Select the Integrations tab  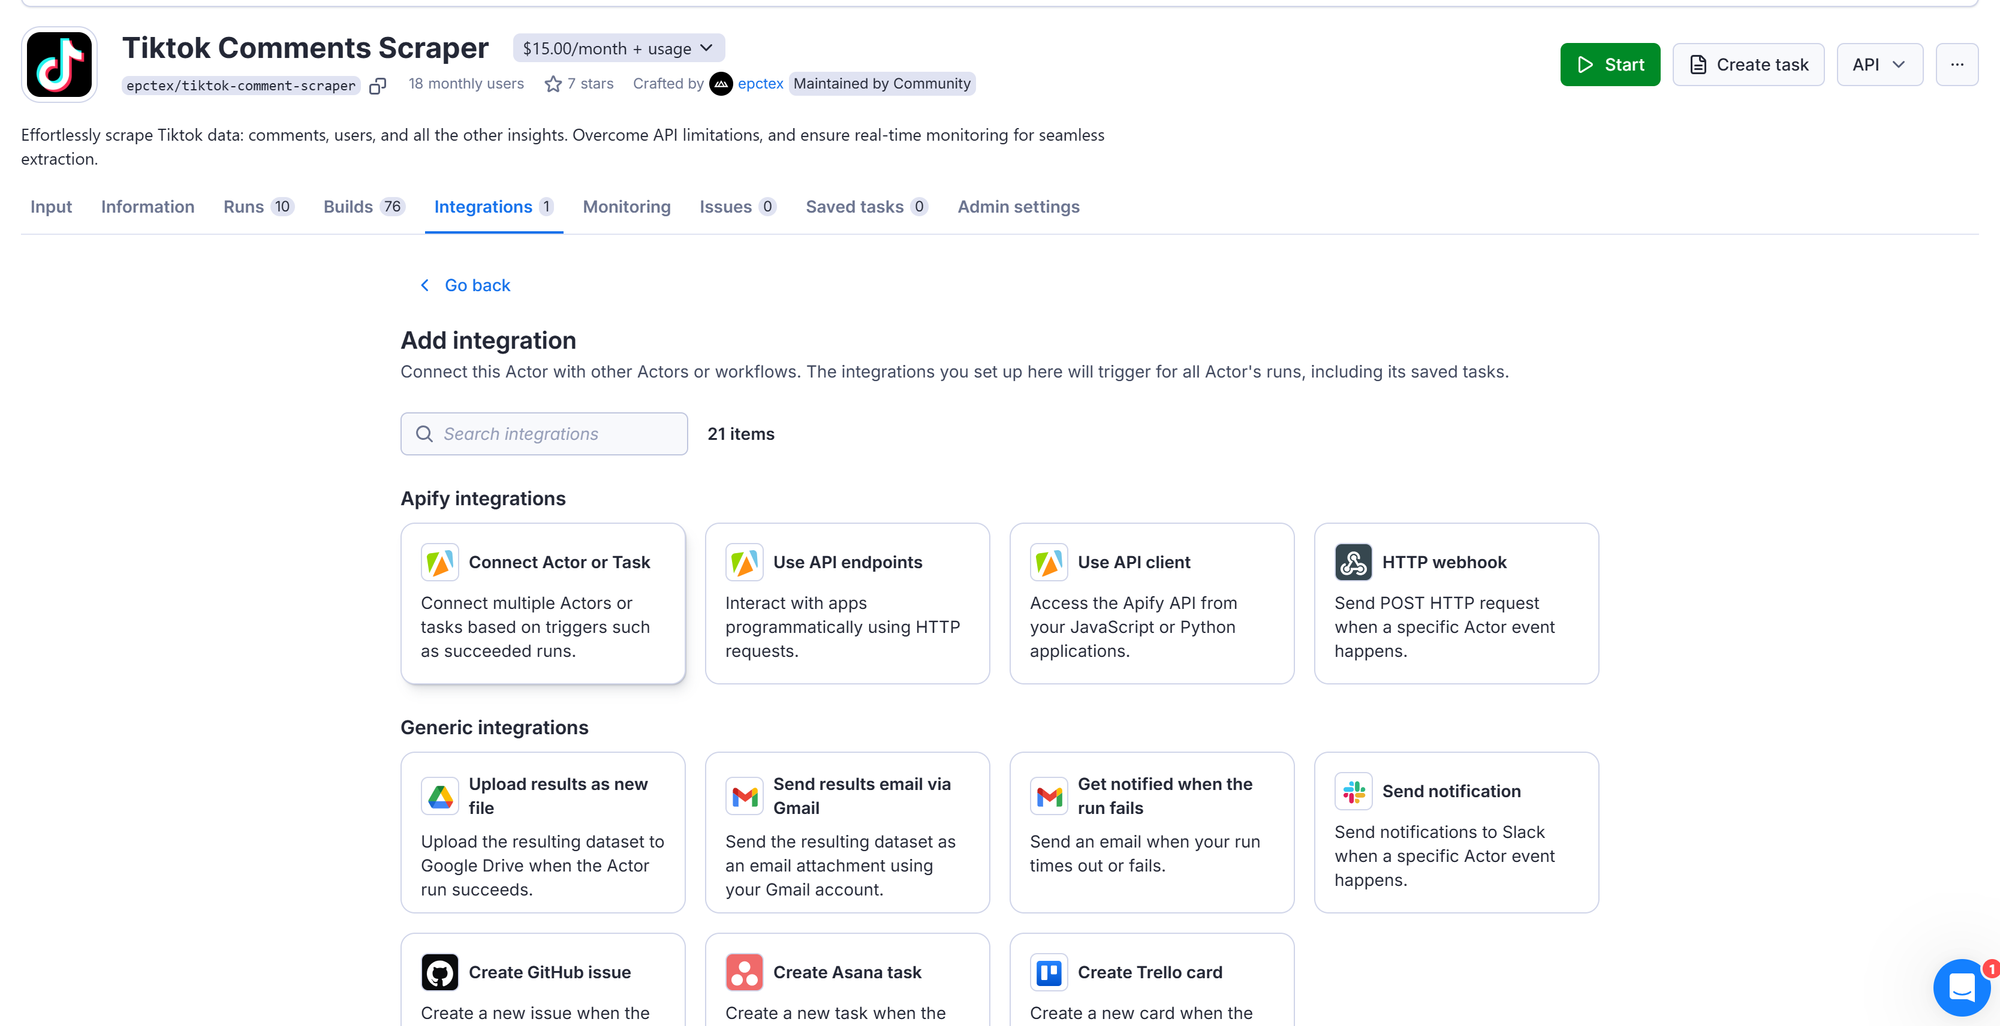[x=494, y=207]
